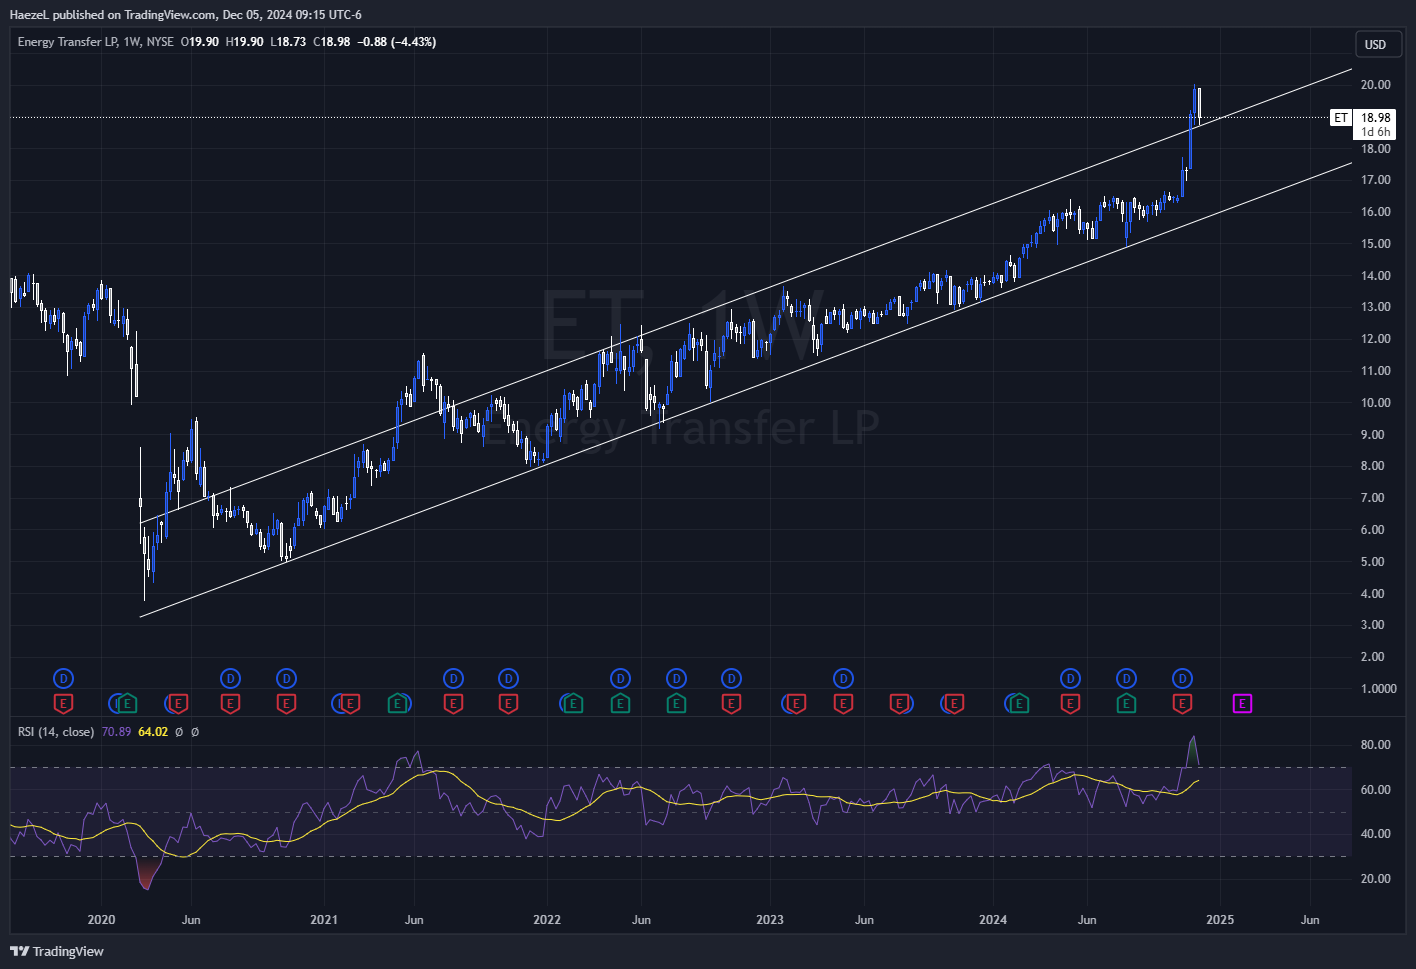The image size is (1416, 969).
Task: Click the rightmost green E earnings marker
Action: tap(1126, 704)
